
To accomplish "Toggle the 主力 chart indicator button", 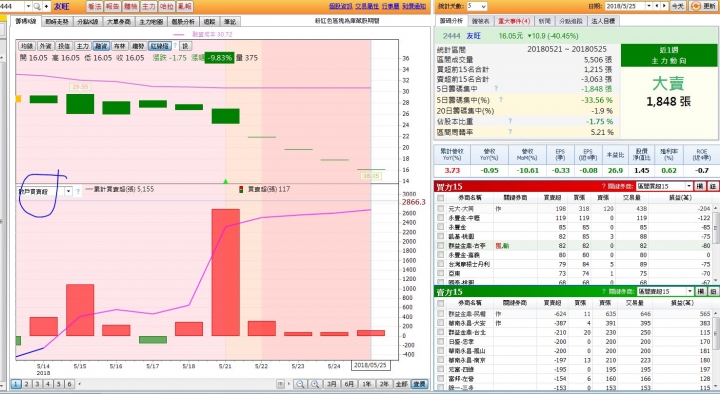I will pyautogui.click(x=83, y=46).
